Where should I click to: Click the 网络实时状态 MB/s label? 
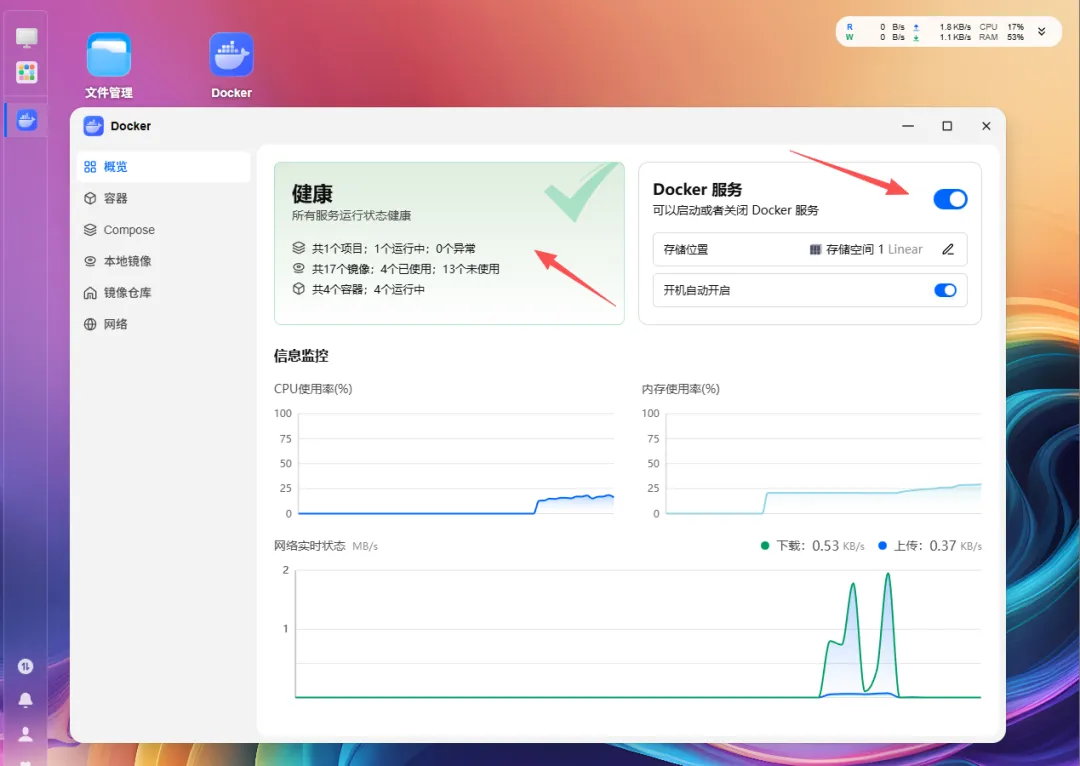point(326,546)
